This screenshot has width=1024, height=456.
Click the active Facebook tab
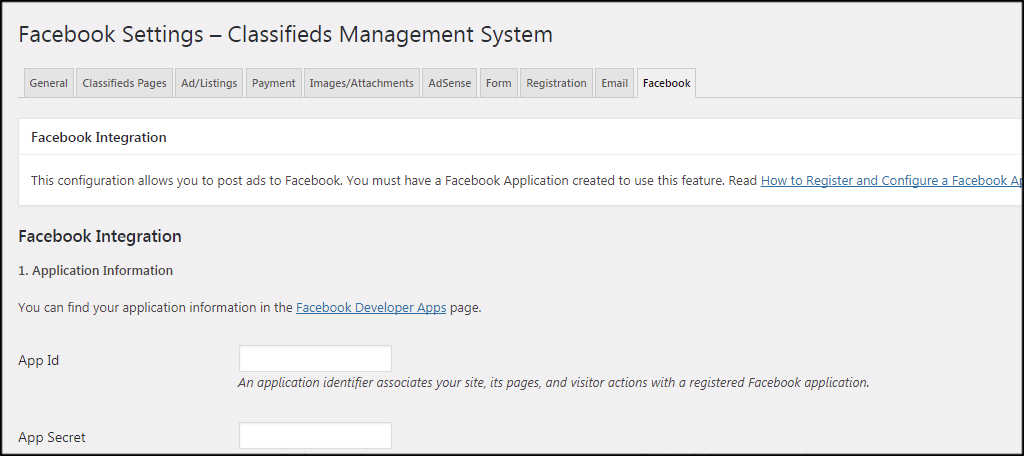tap(666, 84)
